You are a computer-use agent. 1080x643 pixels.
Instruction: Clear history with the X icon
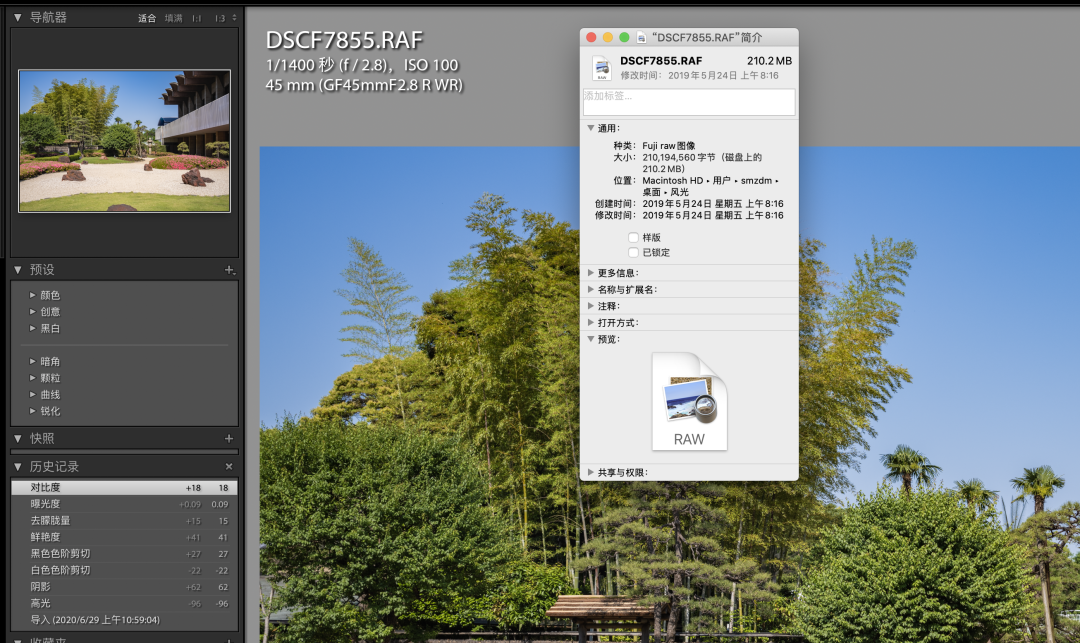(229, 467)
